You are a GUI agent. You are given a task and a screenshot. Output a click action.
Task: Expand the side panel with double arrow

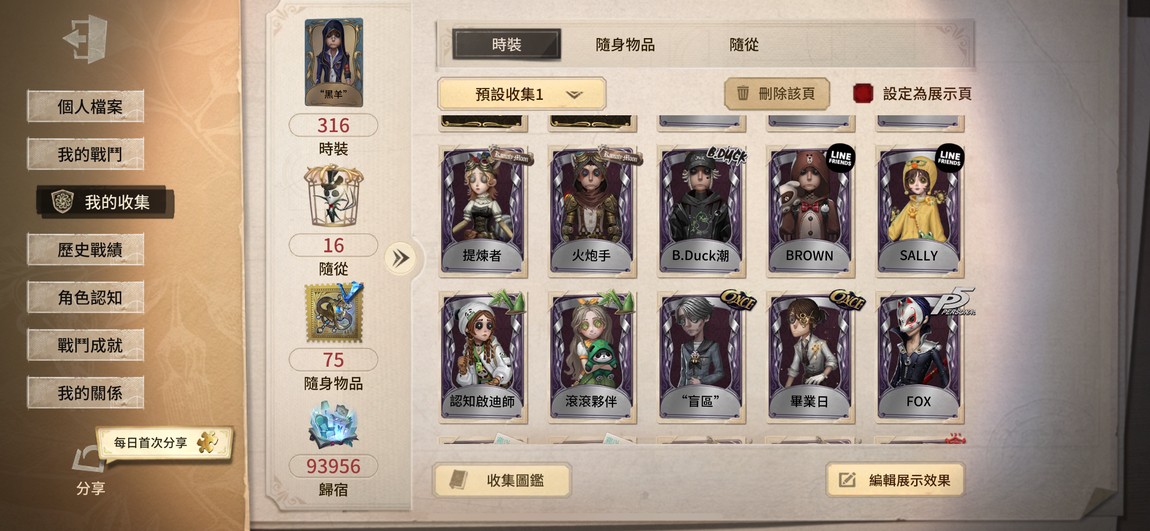click(400, 257)
